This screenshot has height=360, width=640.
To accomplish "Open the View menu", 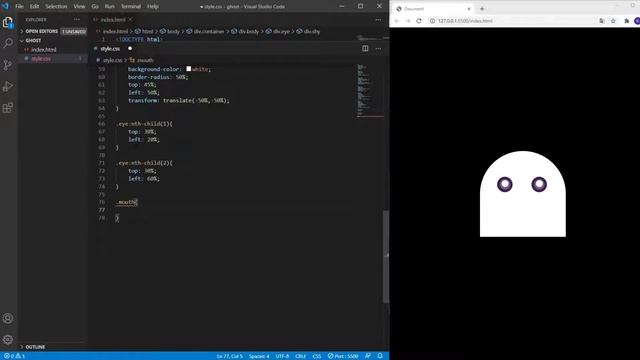I will point(79,7).
